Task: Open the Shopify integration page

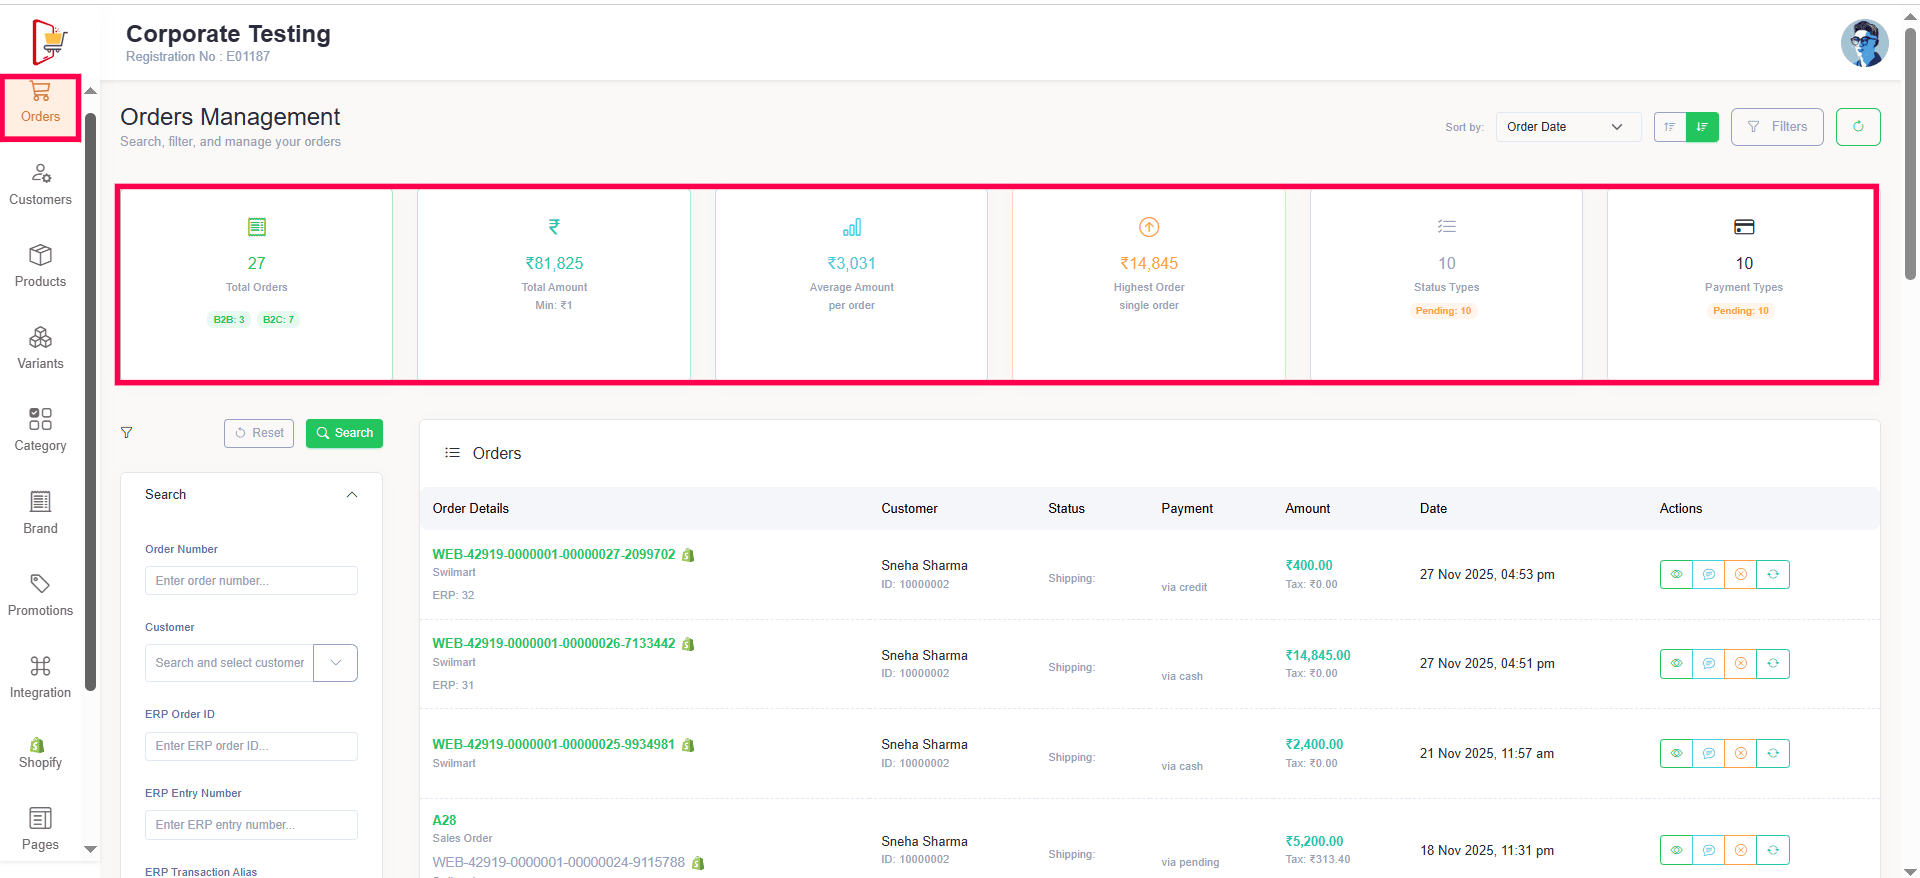Action: pos(40,753)
